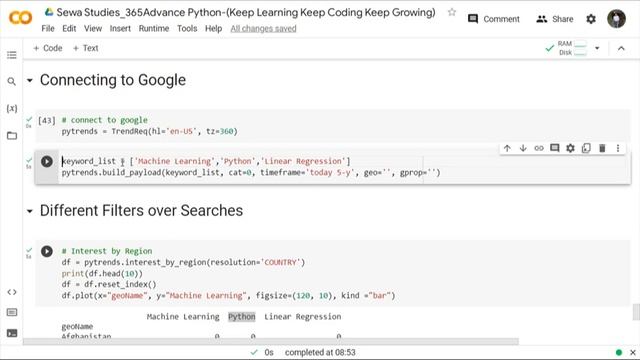Click the Linear Regression output column header
The image size is (640, 360).
point(302,317)
